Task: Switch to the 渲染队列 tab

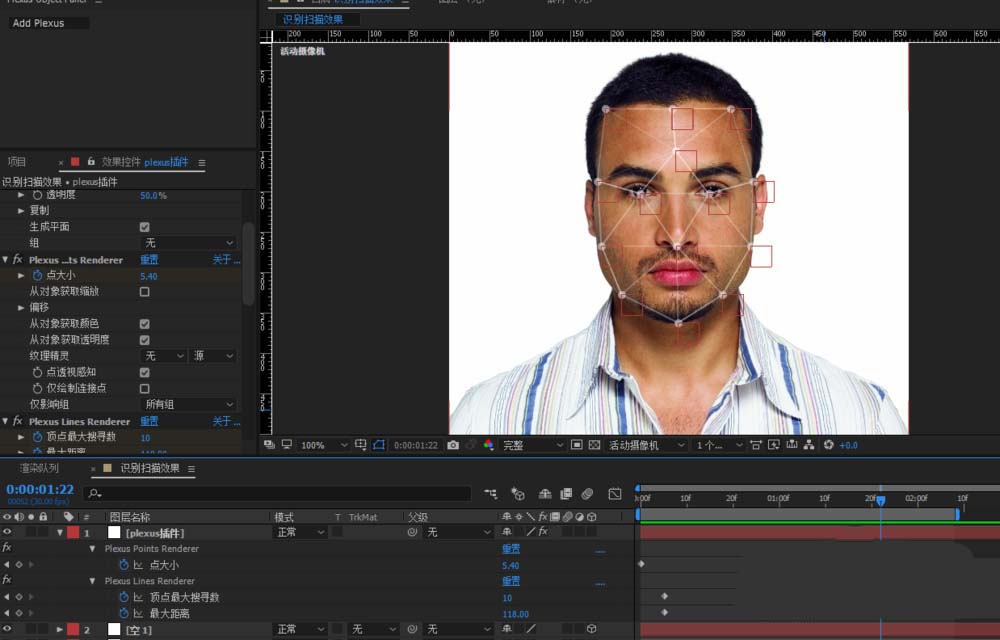Action: coord(39,468)
